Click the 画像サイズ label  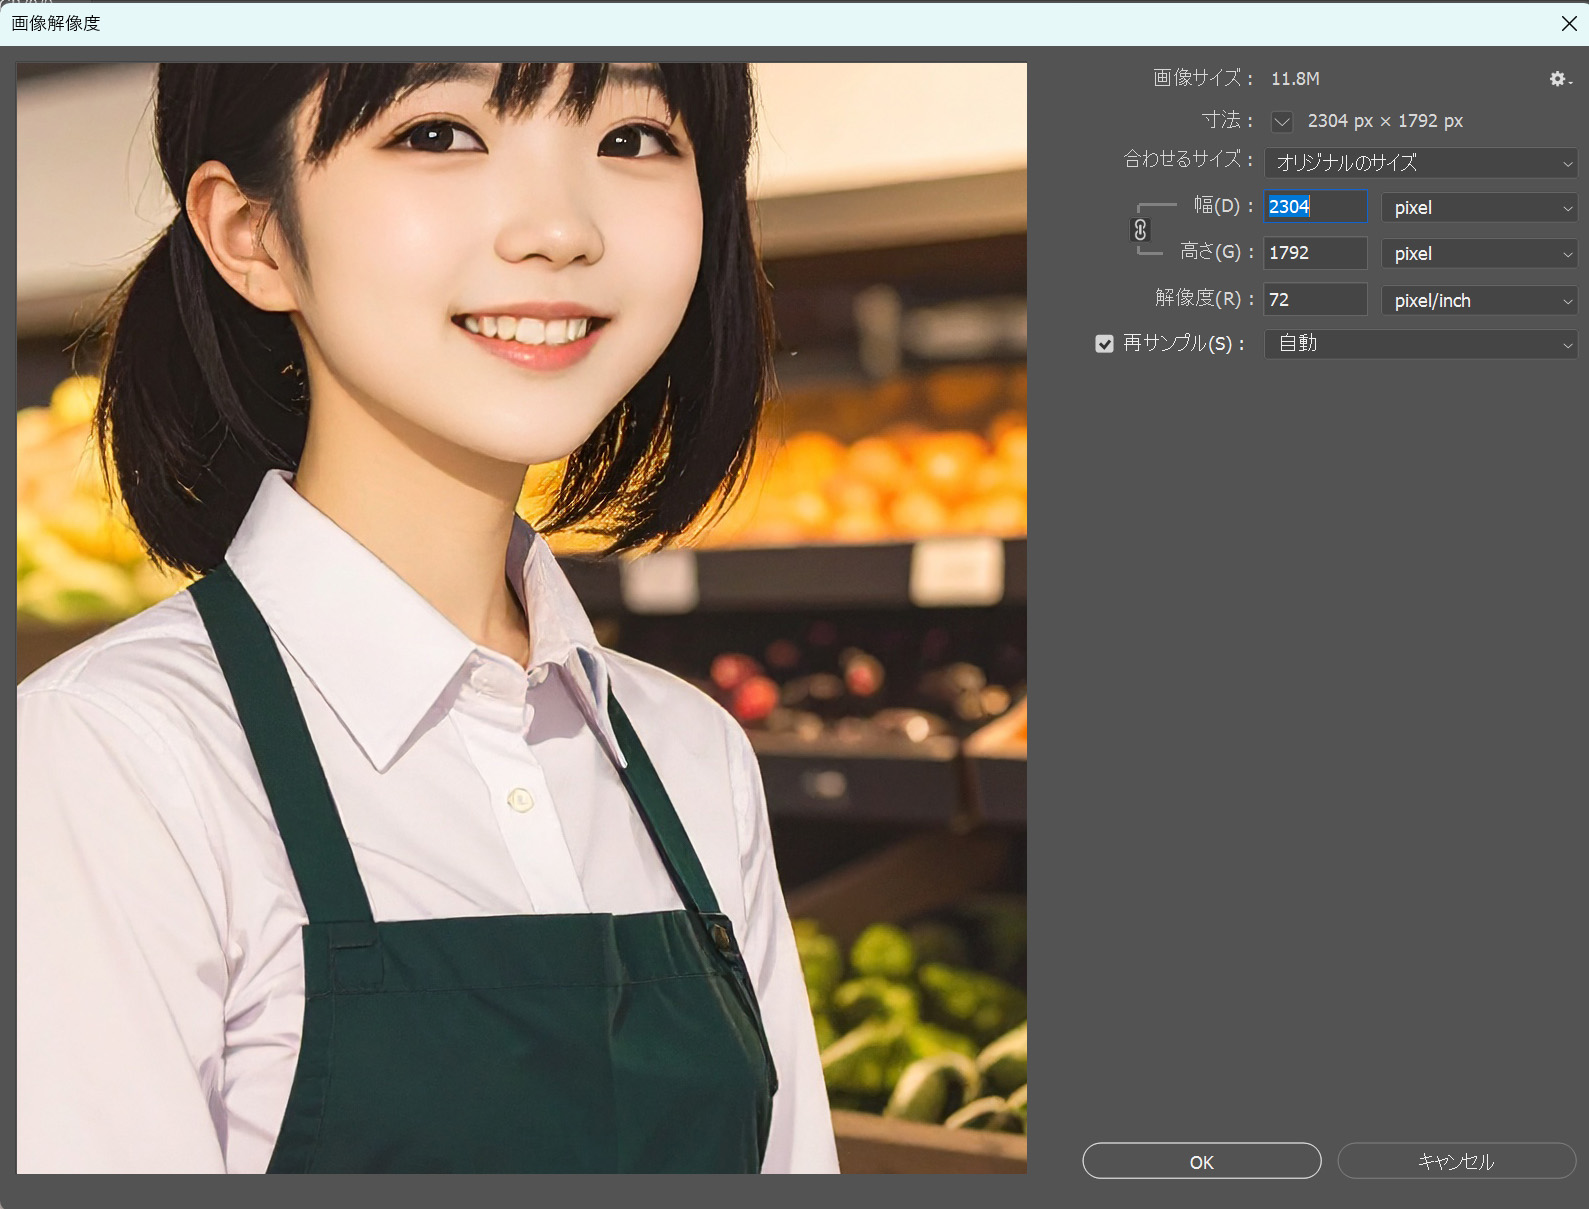pyautogui.click(x=1203, y=78)
